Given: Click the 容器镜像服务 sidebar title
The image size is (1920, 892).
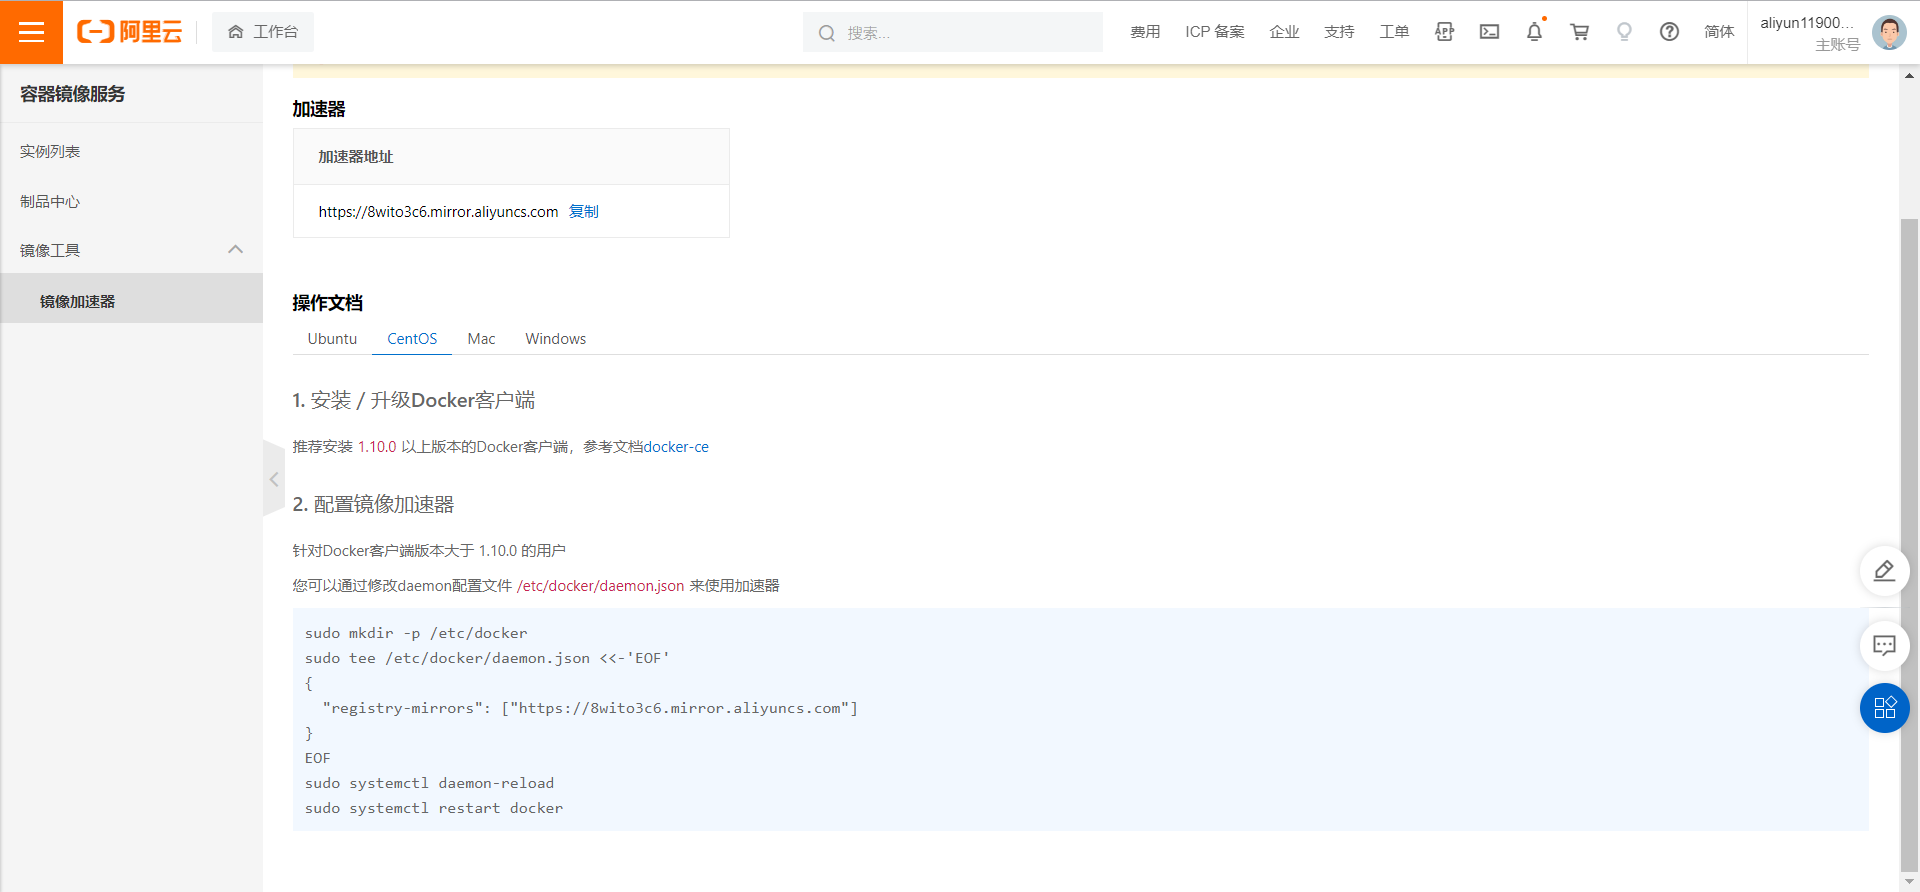Looking at the screenshot, I should (73, 94).
